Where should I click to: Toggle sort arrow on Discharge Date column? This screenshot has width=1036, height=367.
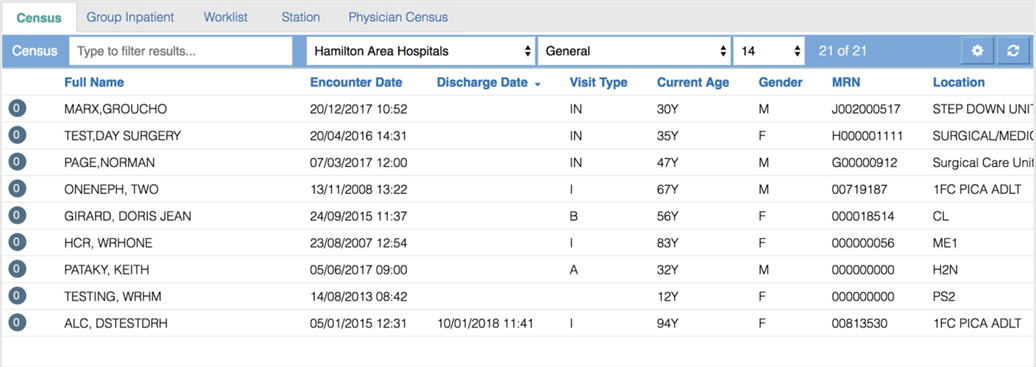537,84
